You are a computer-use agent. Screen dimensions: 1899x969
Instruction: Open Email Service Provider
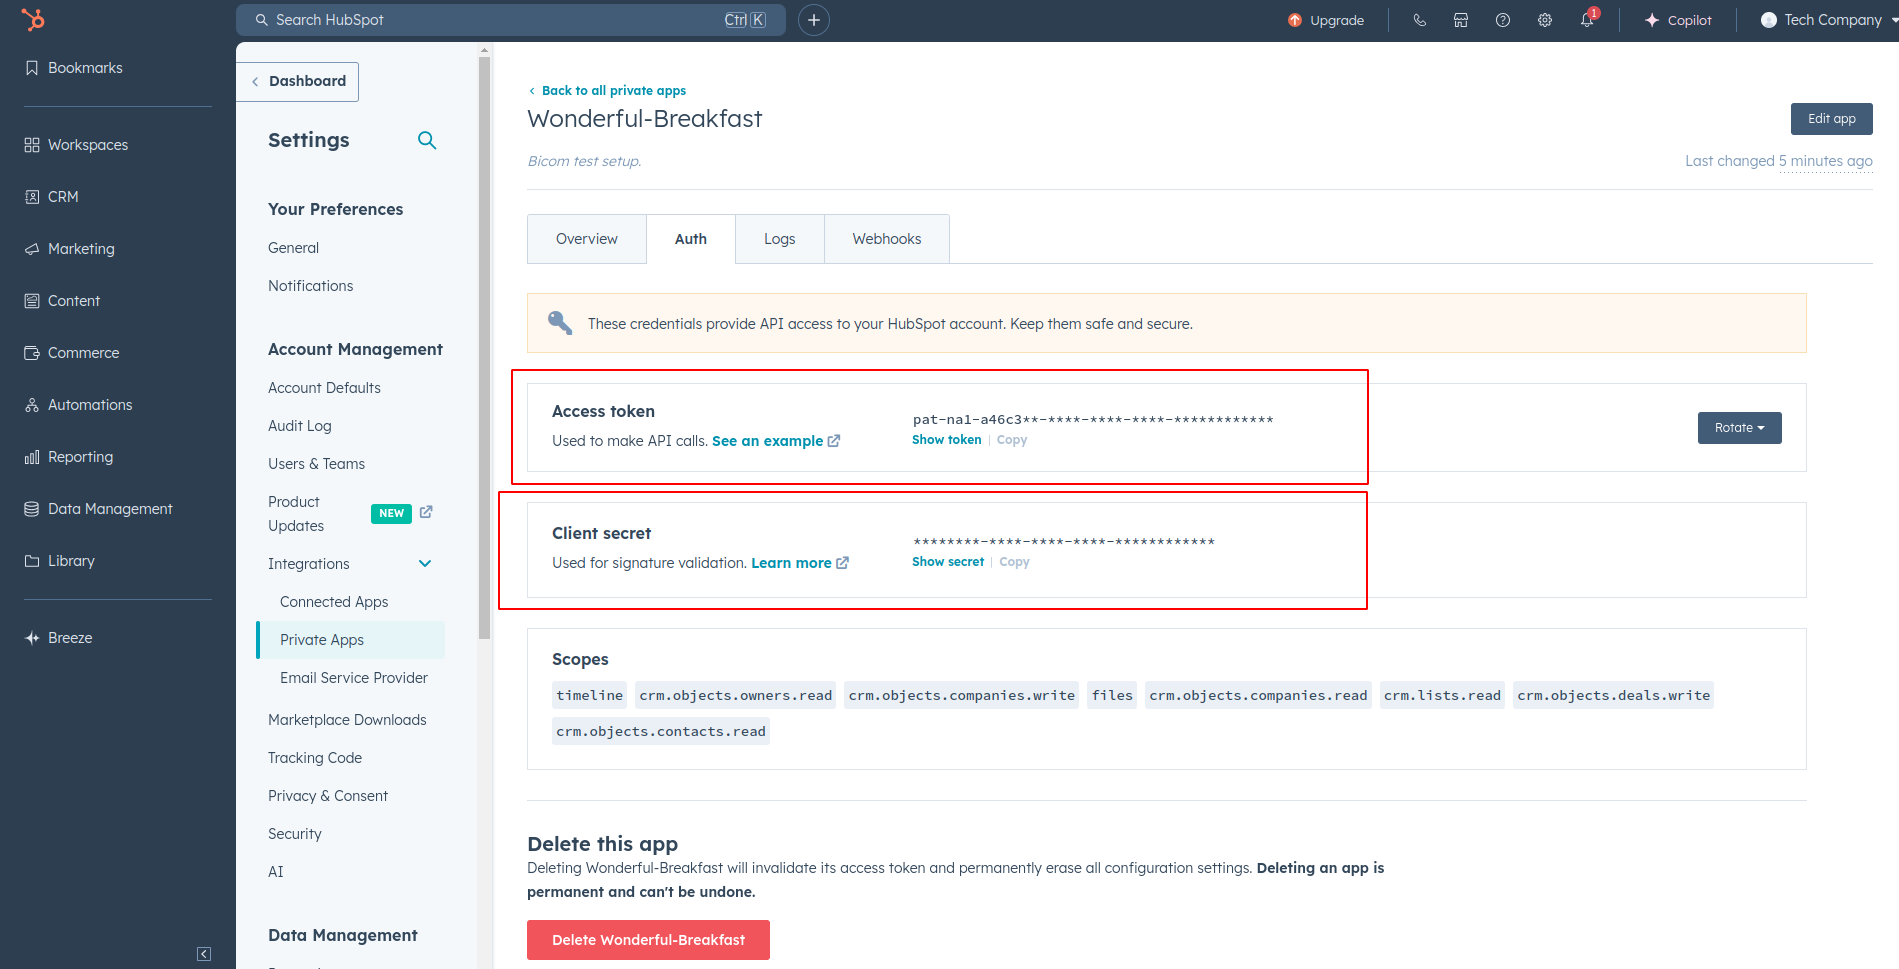click(x=354, y=678)
